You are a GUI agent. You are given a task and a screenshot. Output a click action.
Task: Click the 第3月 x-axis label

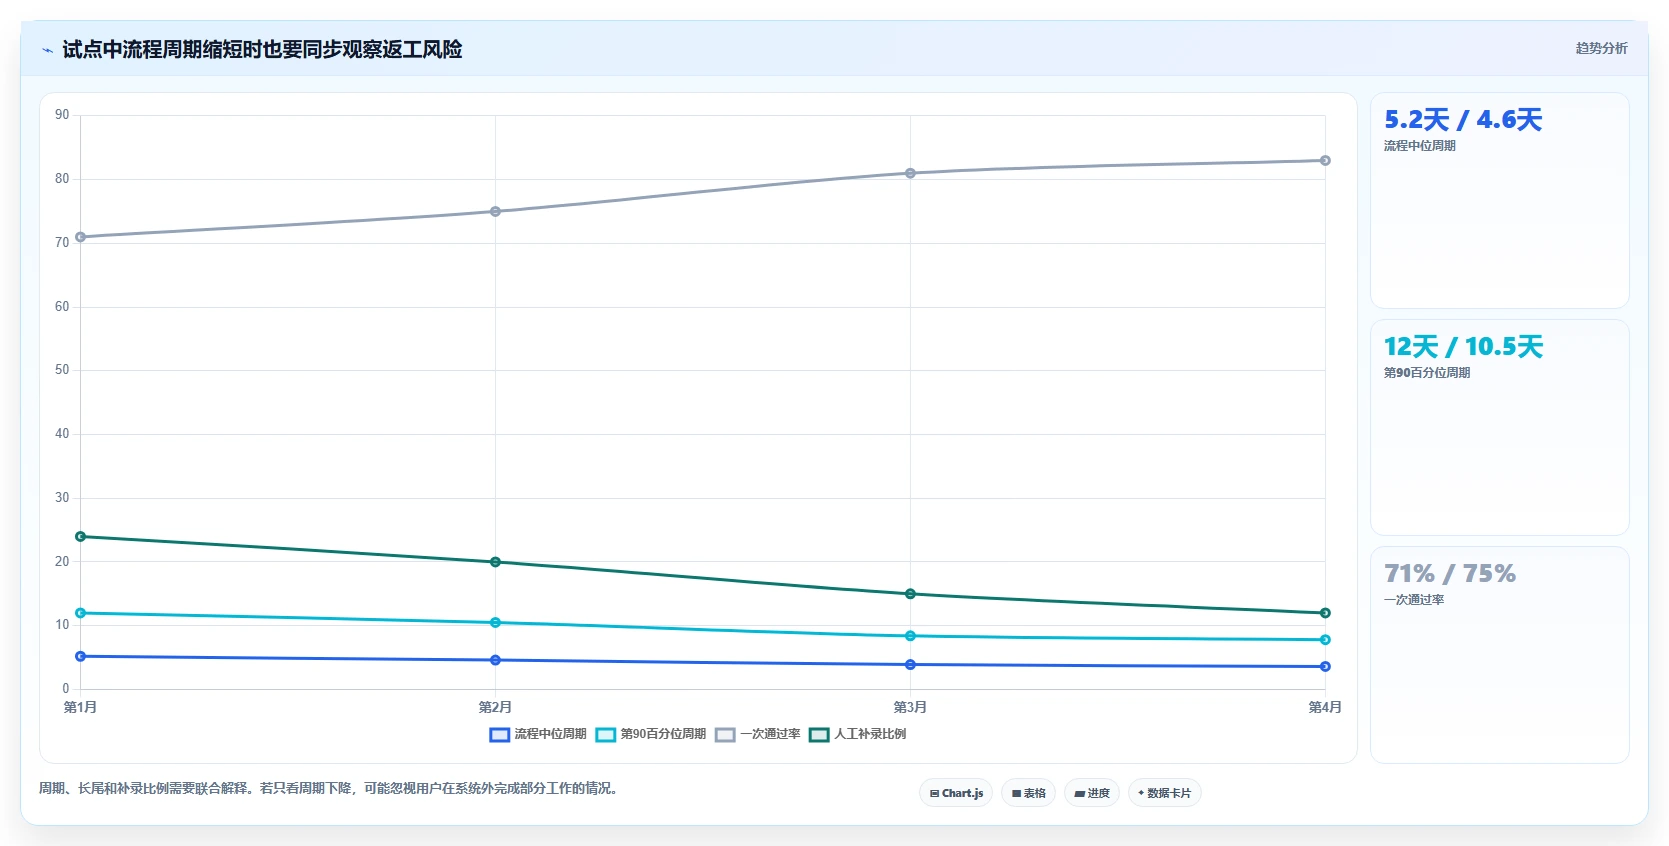coord(910,707)
